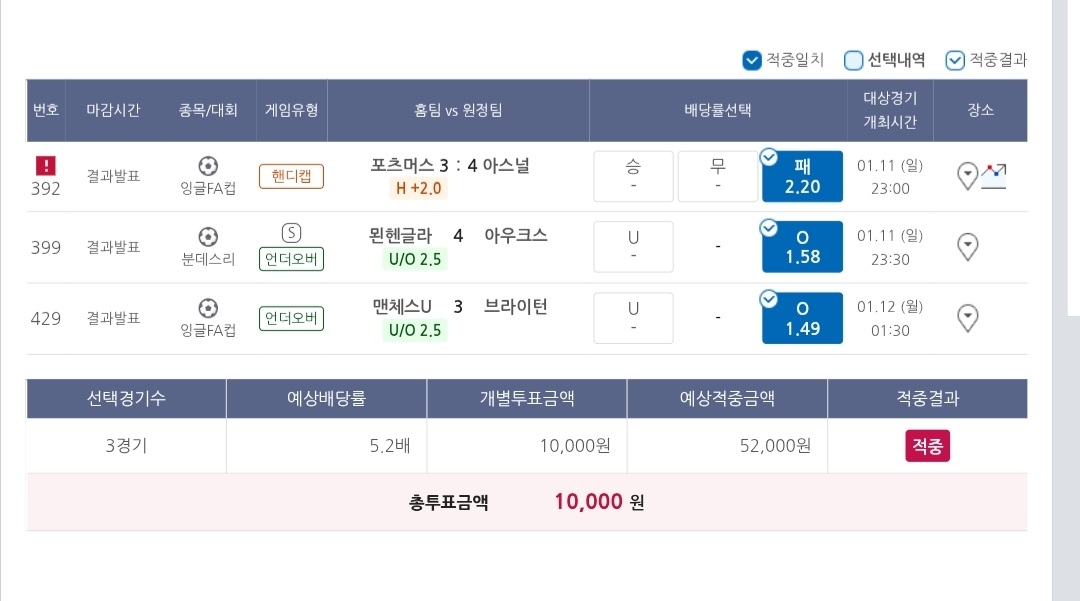Select the 패 2.20 odds for game 392
Image resolution: width=1080 pixels, height=601 pixels.
[x=802, y=176]
